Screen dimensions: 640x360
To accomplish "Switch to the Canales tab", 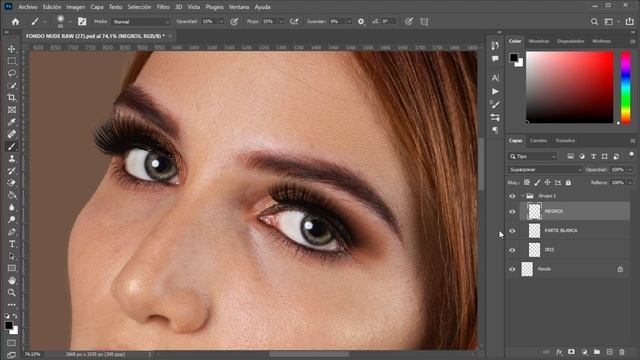I will coord(538,140).
